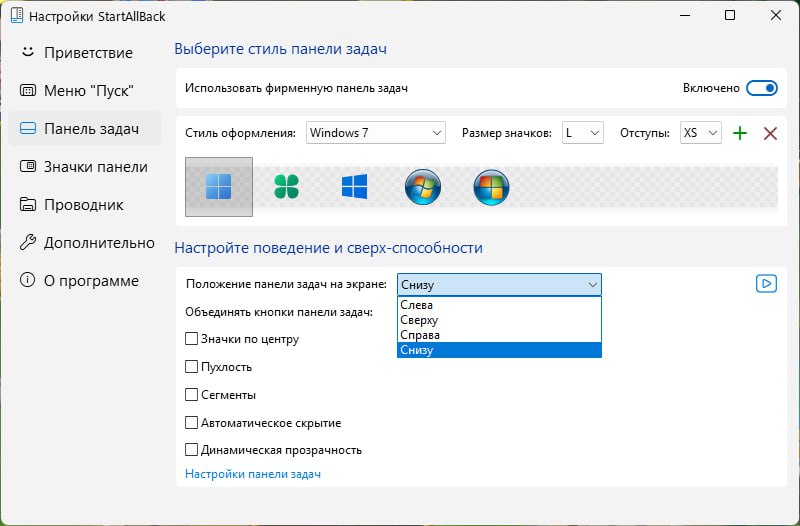Go to the 'Меню "Пуск"' section
Viewport: 800px width, 526px height.
(x=88, y=90)
